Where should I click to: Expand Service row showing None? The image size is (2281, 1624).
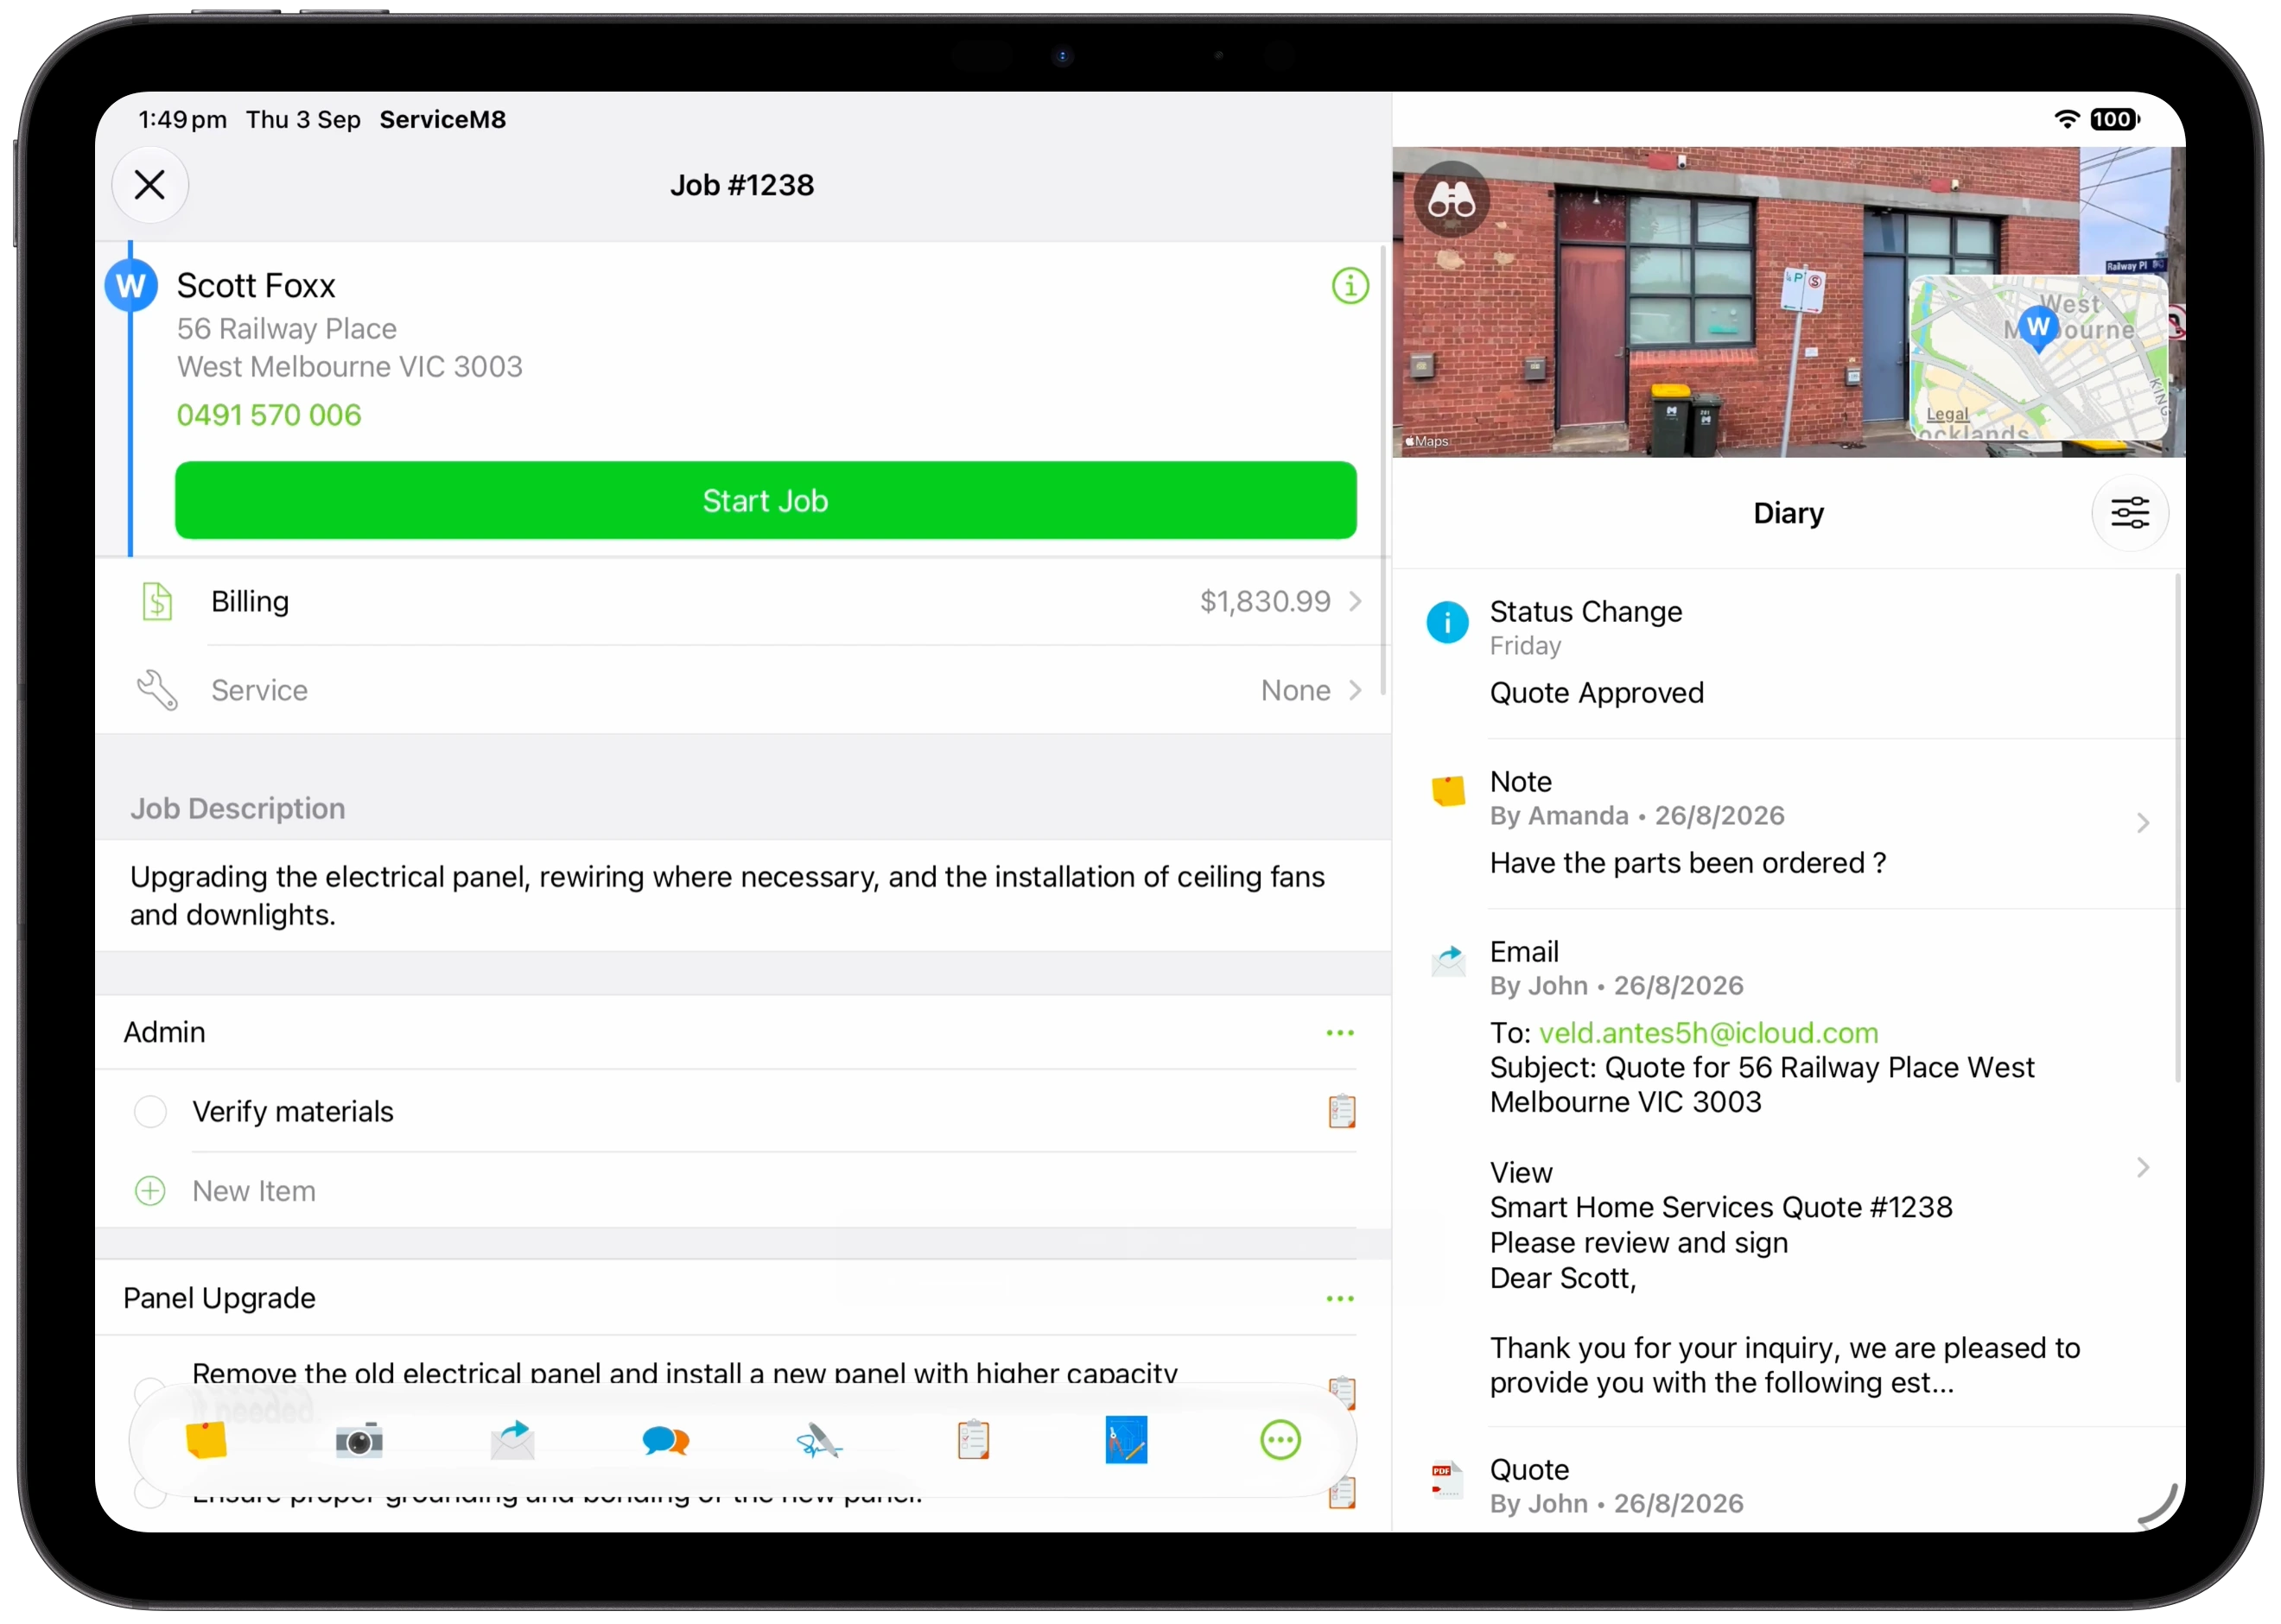pos(743,690)
